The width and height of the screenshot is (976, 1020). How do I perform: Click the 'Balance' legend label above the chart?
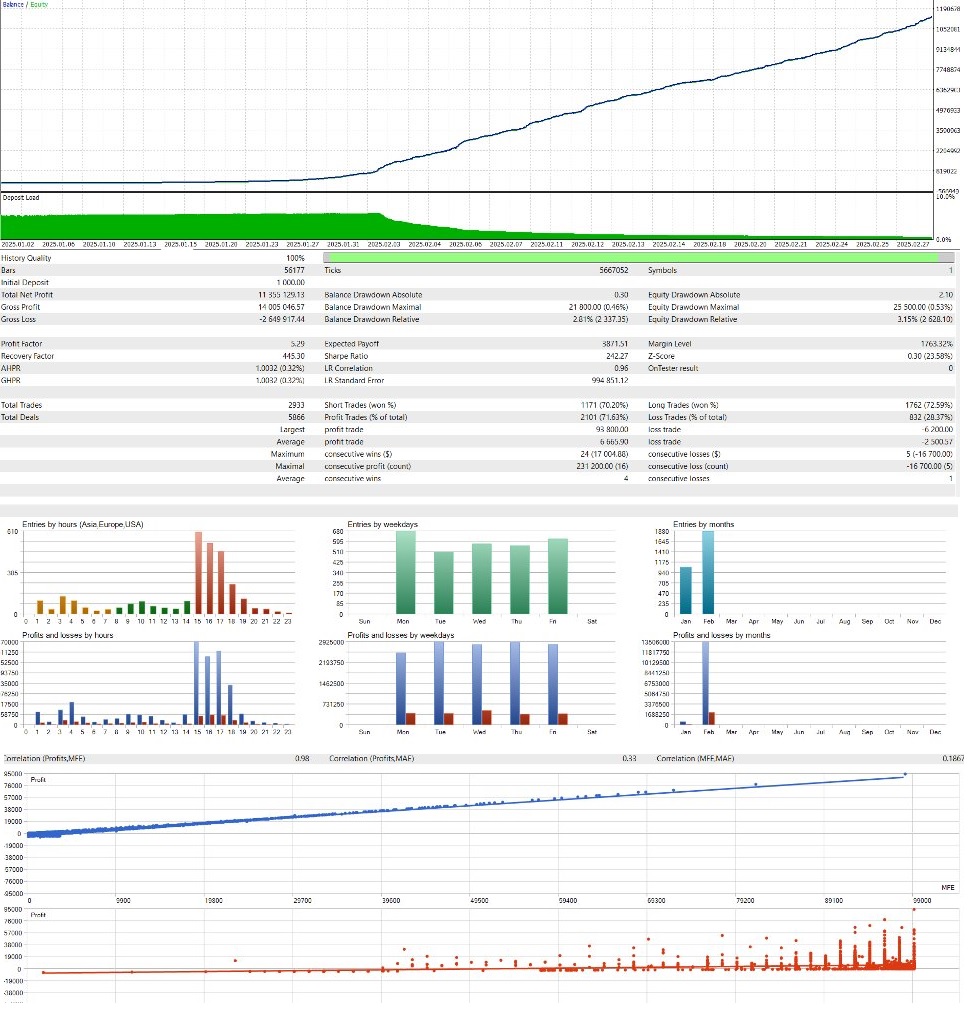pos(12,5)
